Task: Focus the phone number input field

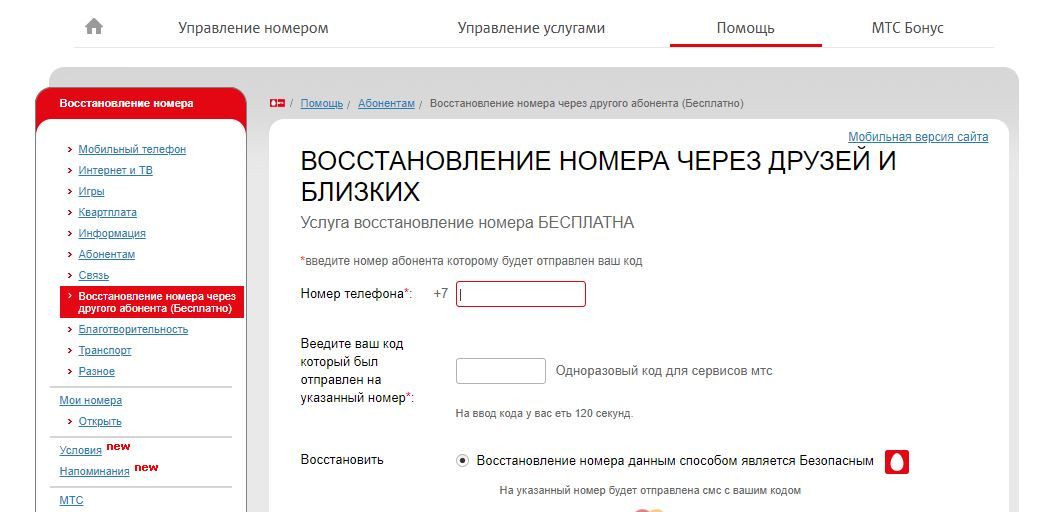Action: [x=520, y=294]
